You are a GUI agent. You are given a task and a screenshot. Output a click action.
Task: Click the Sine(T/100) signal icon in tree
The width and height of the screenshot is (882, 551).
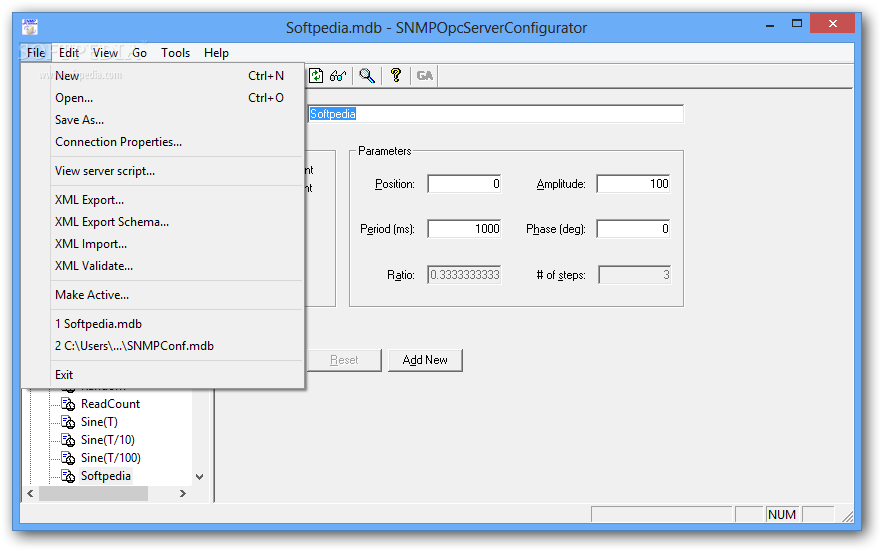68,458
